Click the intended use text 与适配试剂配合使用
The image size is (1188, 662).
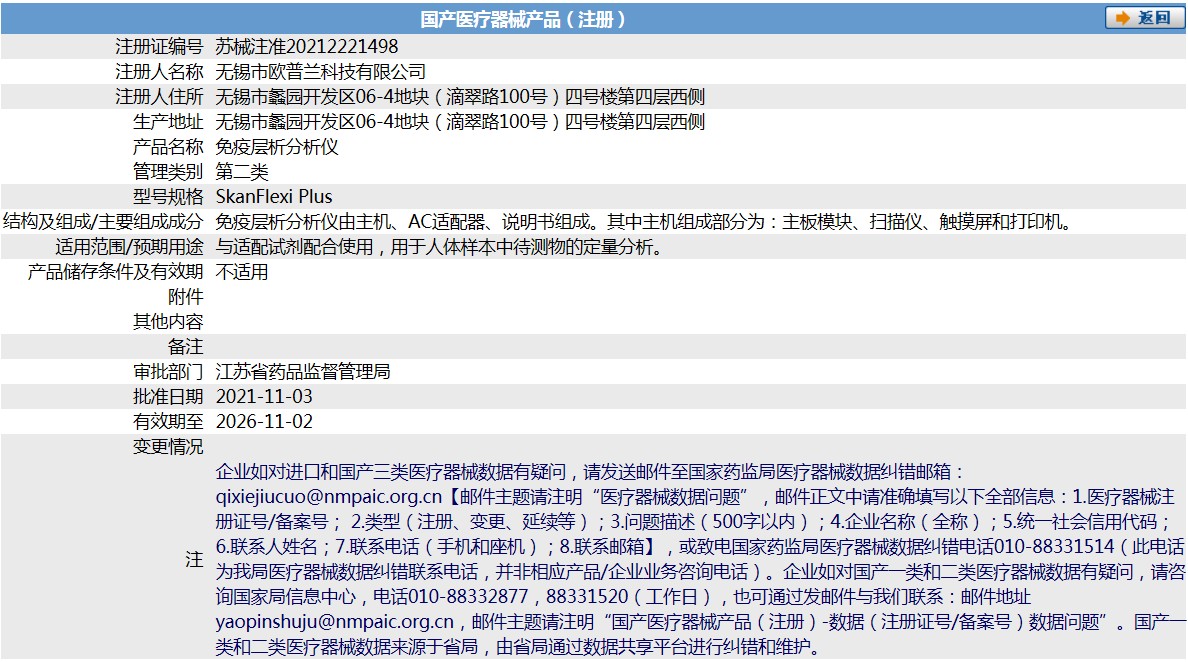(x=294, y=247)
